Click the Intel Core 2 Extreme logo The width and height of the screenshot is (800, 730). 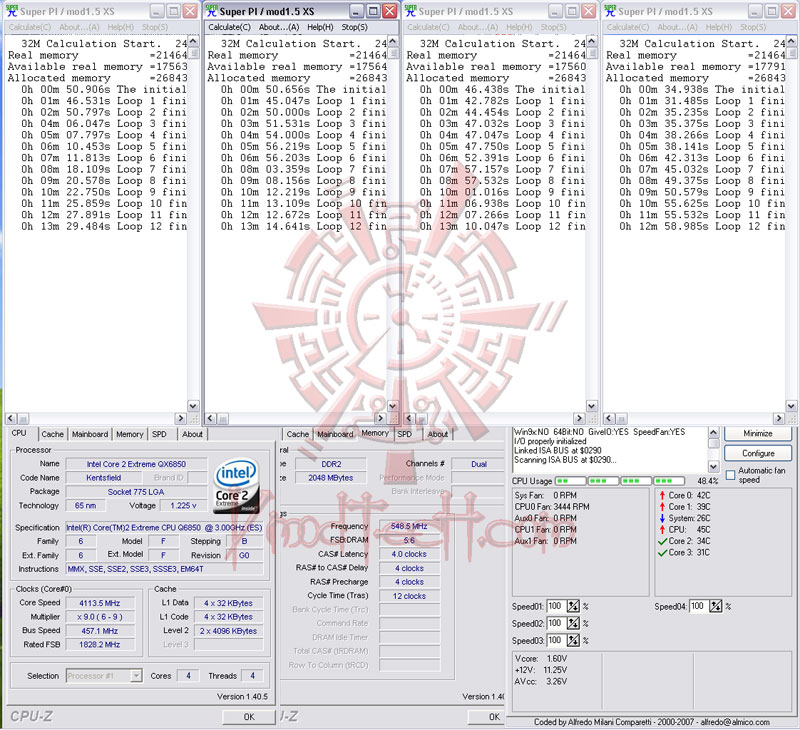click(236, 485)
